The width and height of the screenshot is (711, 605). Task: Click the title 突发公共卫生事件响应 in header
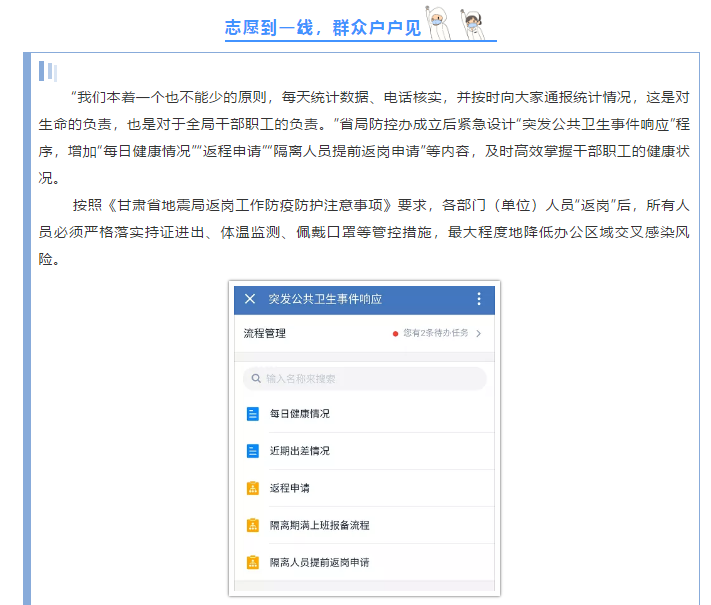pos(325,299)
